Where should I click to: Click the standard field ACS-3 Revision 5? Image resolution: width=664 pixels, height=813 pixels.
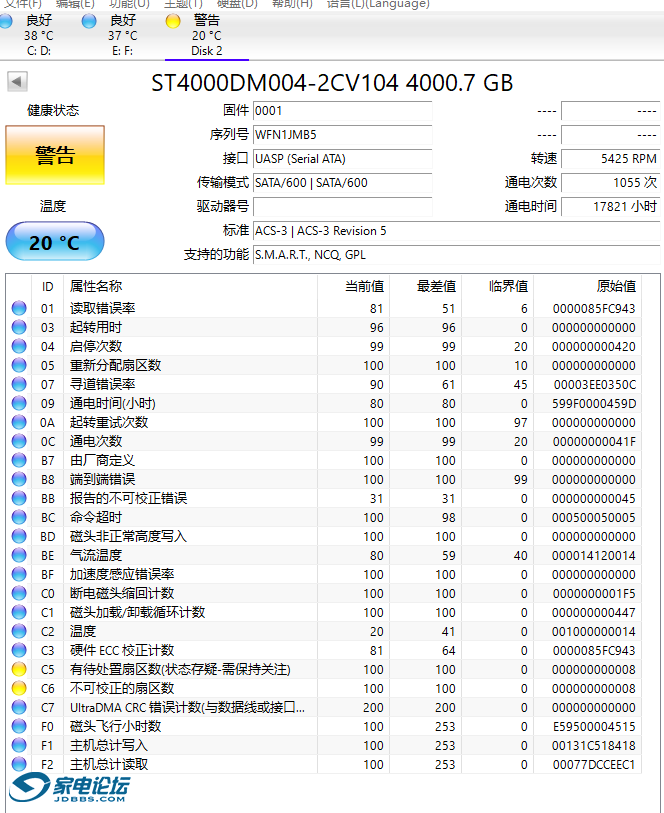pyautogui.click(x=456, y=231)
